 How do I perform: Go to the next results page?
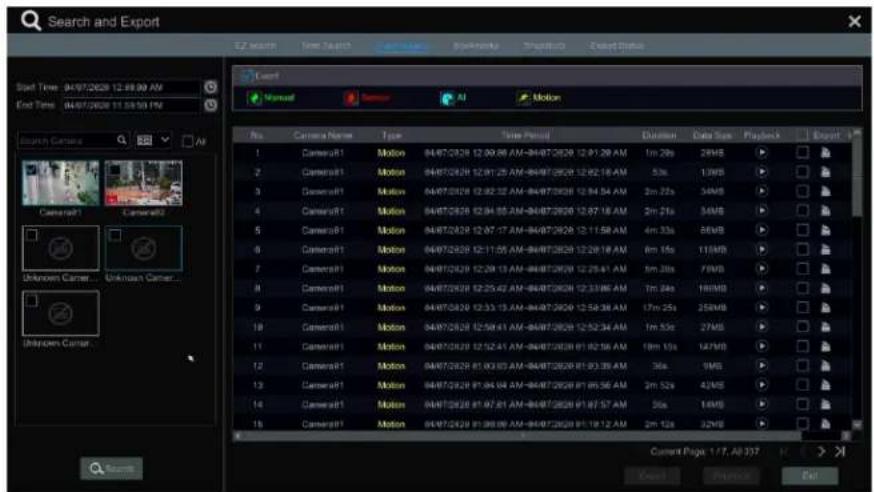point(821,451)
